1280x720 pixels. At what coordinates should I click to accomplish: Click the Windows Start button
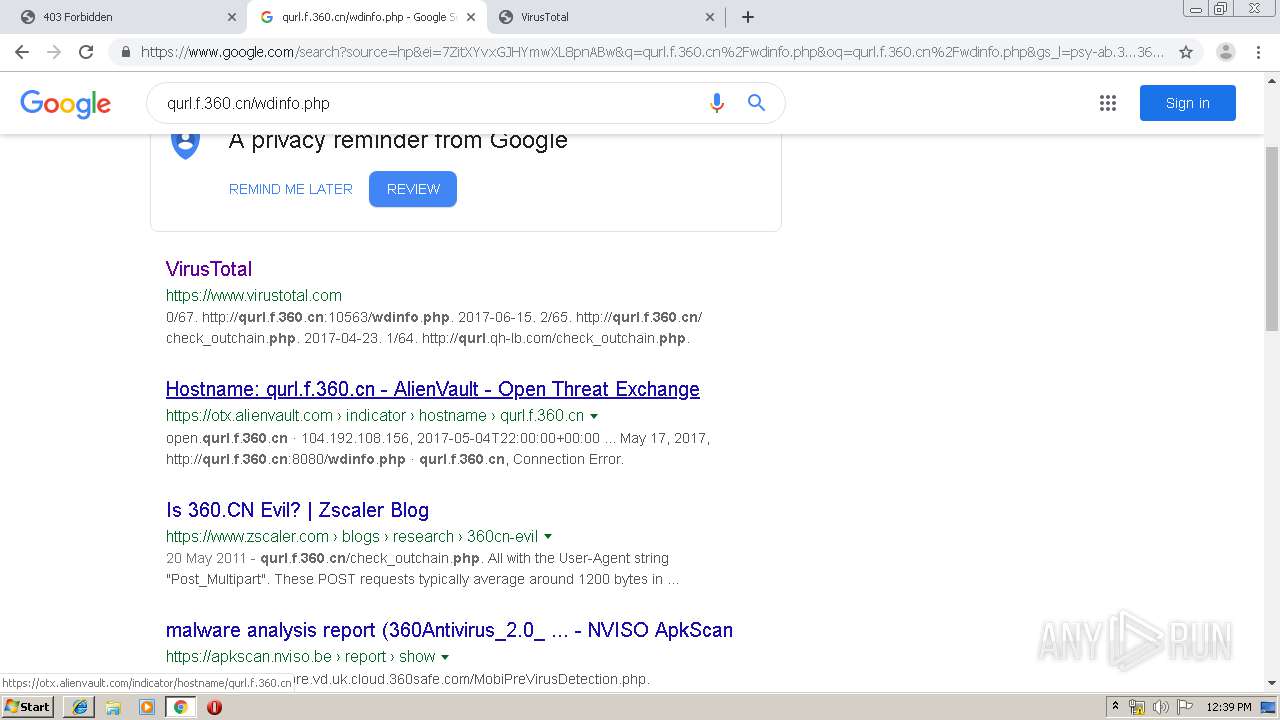pyautogui.click(x=28, y=707)
